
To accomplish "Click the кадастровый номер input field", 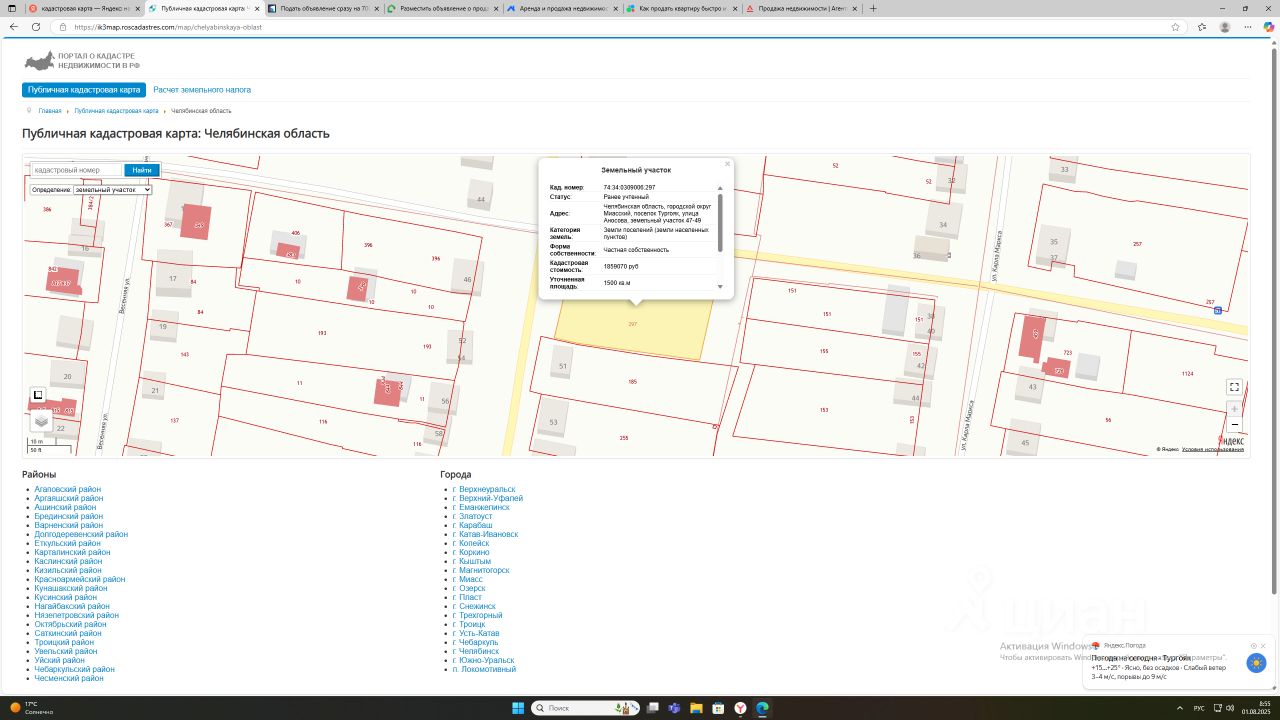I will click(77, 170).
